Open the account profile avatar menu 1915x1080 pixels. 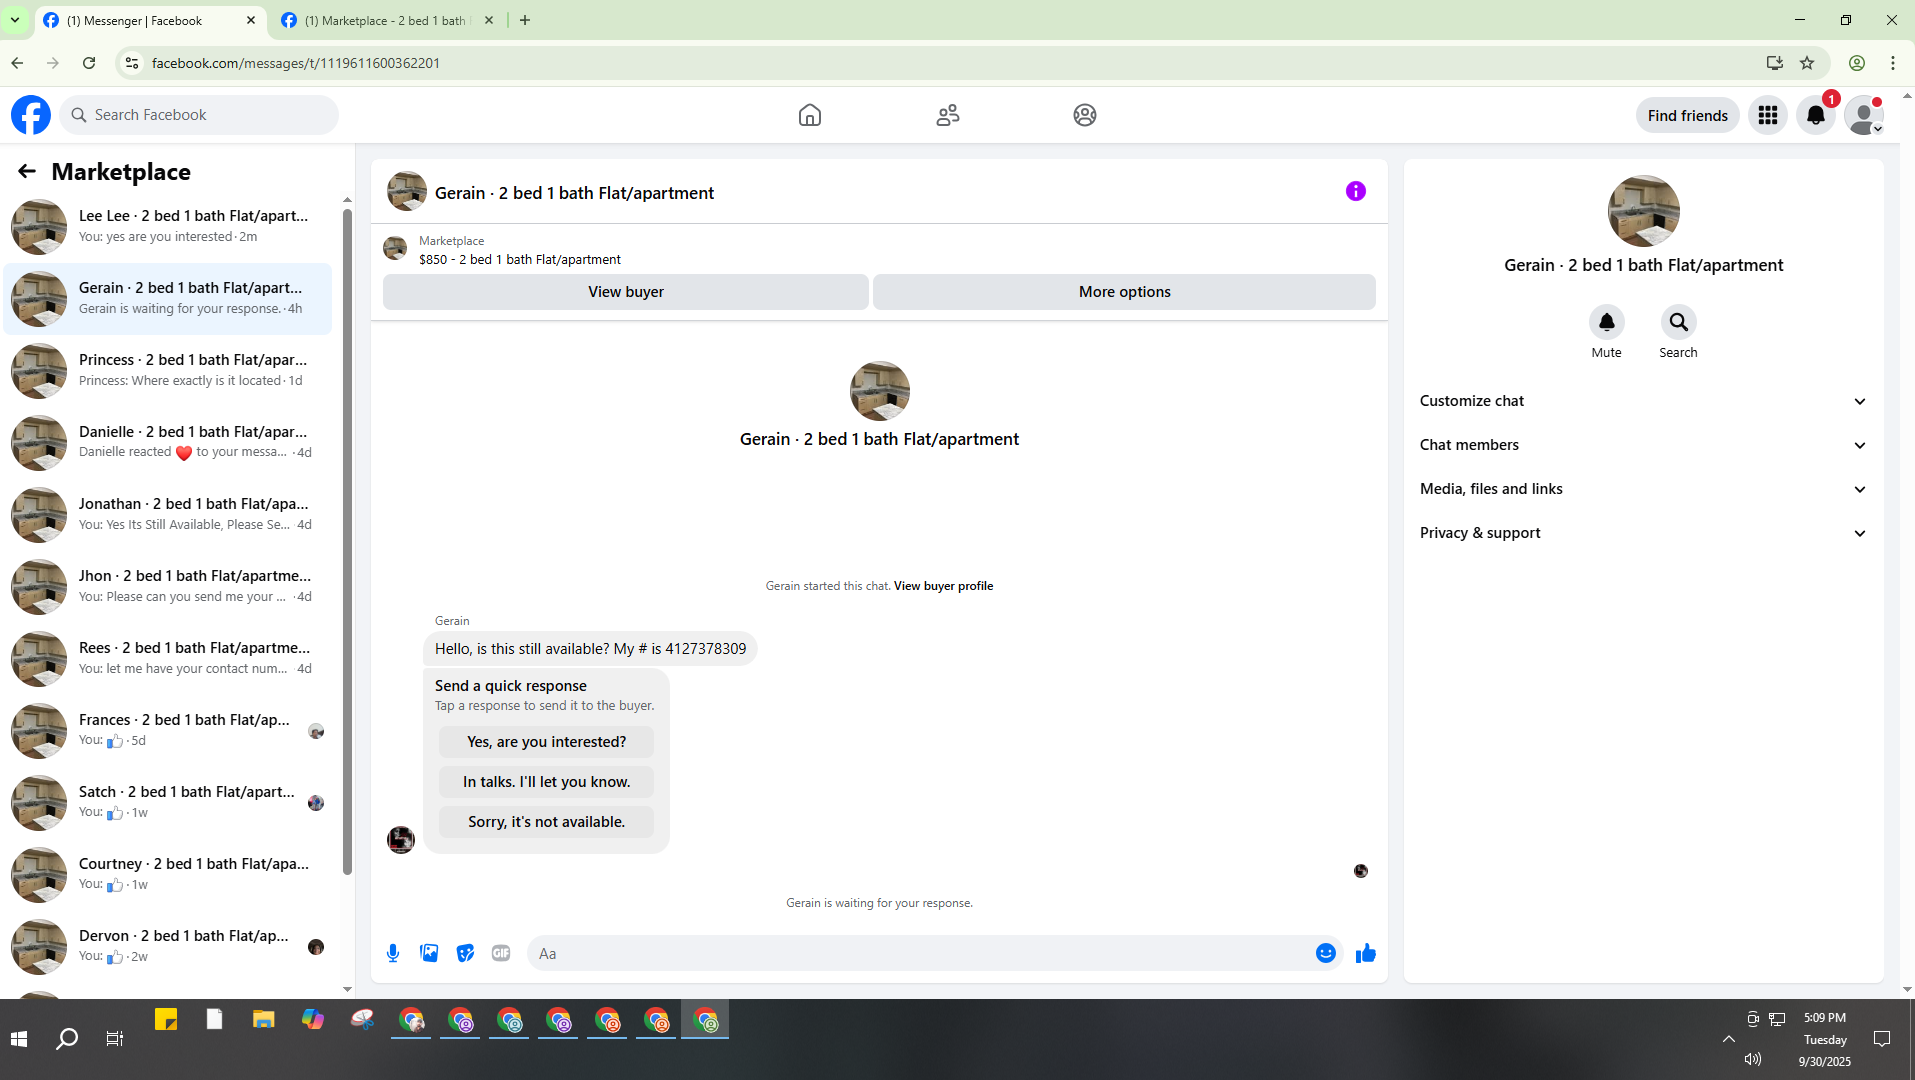tap(1864, 115)
